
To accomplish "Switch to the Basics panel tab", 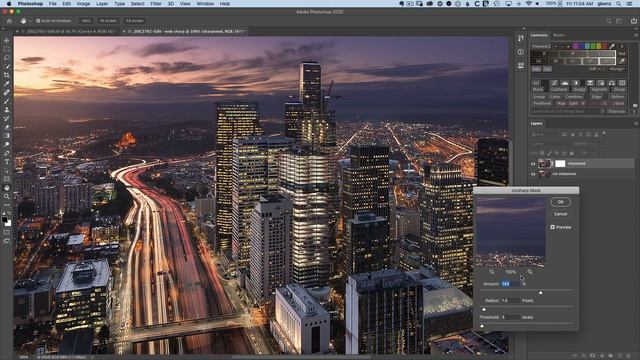I will 559,36.
